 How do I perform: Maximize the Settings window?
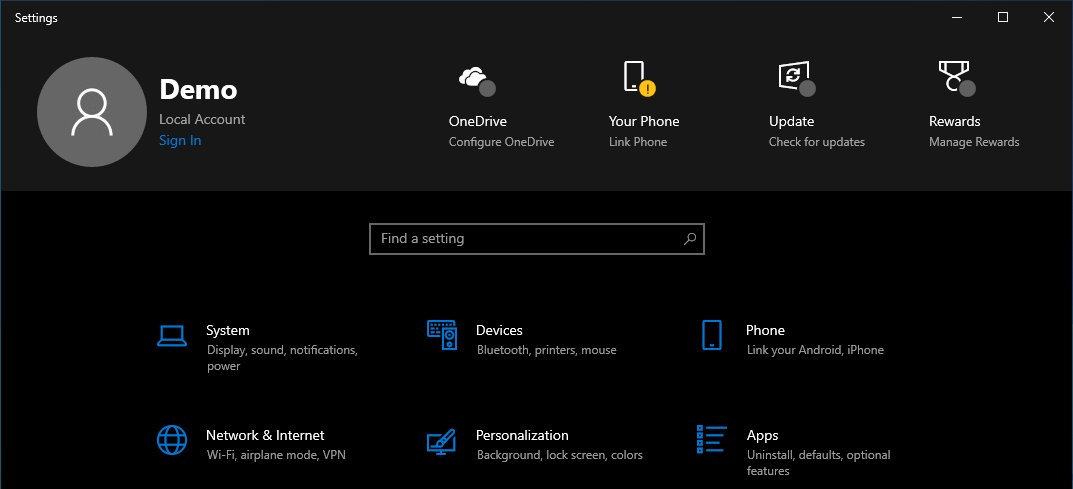(x=1003, y=18)
